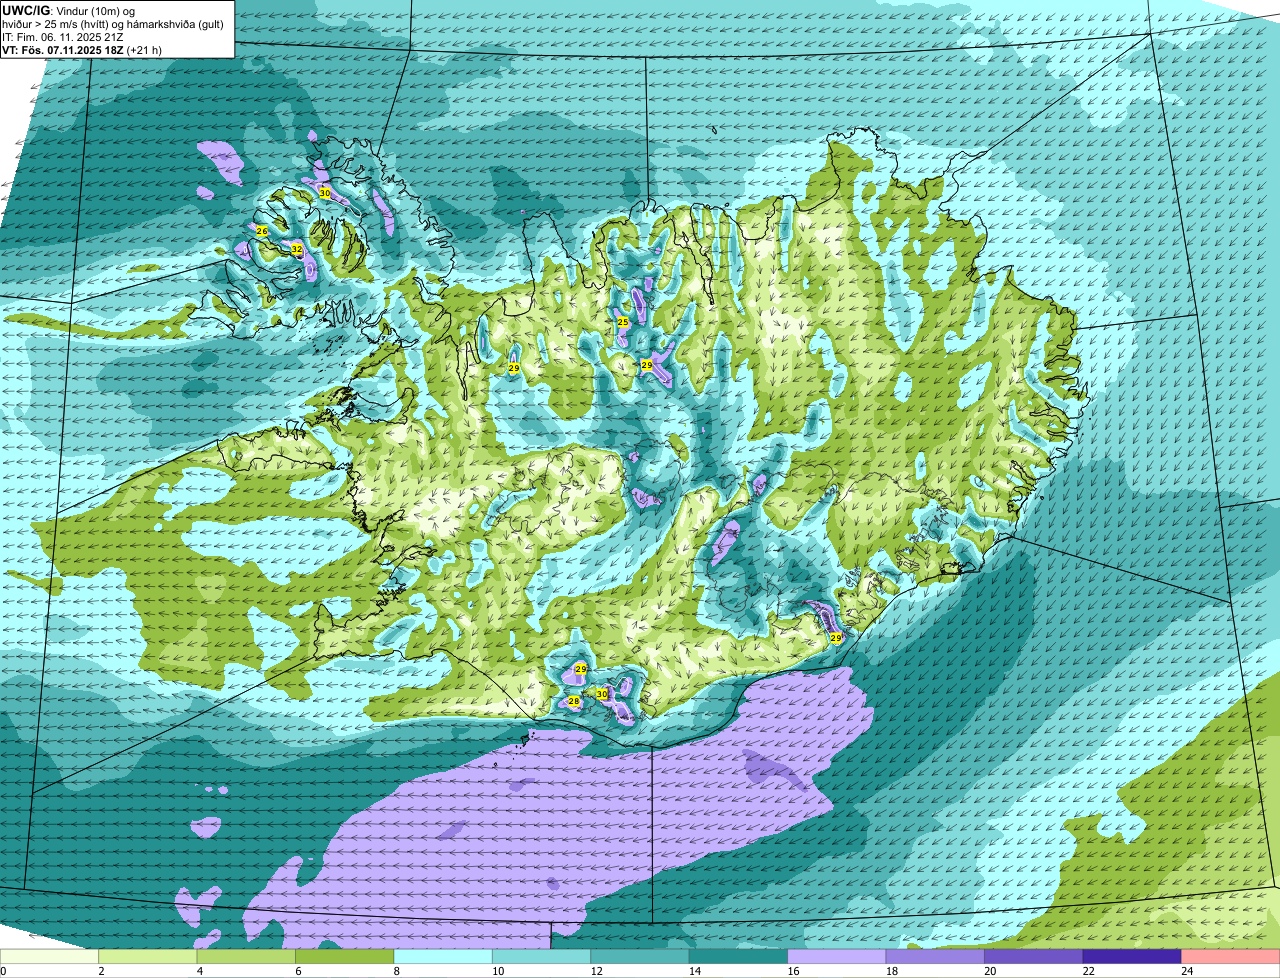Pick the 12–14 teal color bar segment
This screenshot has height=978, width=1280.
click(x=640, y=957)
